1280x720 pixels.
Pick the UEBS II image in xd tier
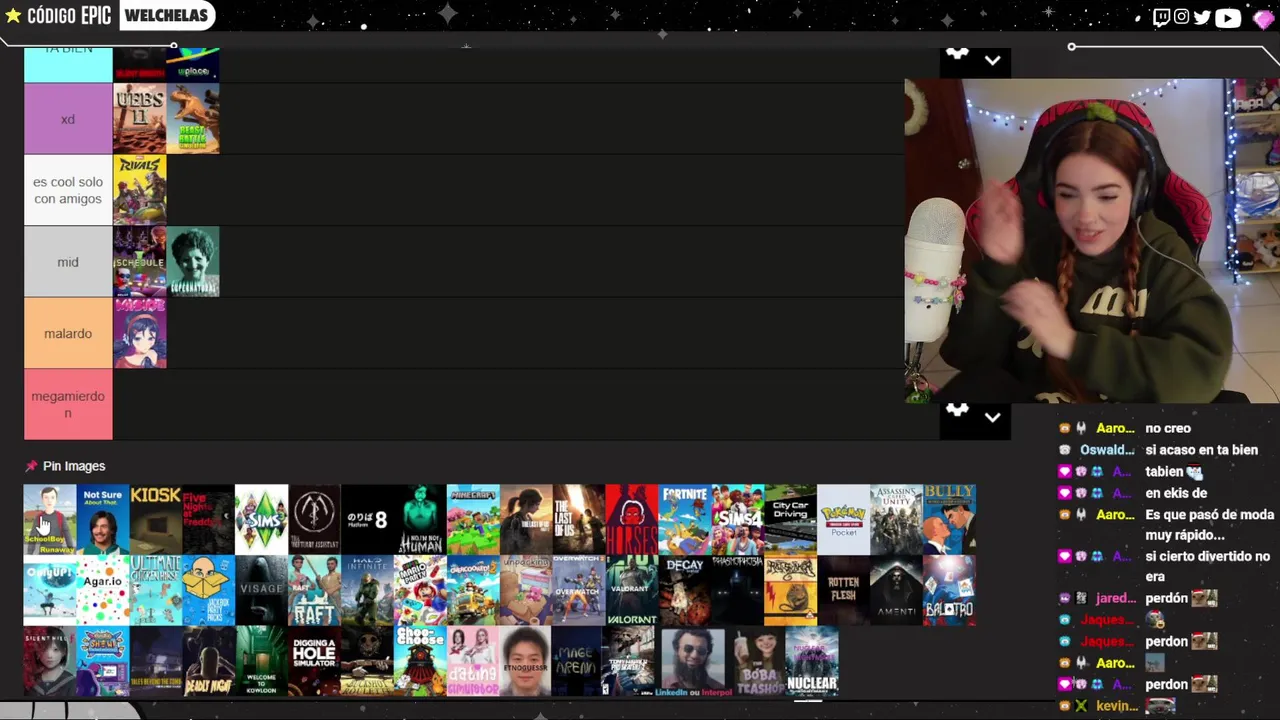coord(140,119)
